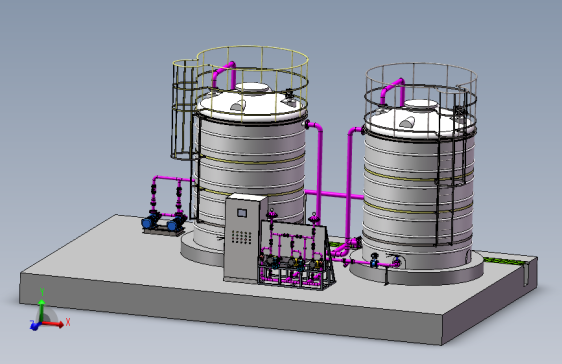Image resolution: width=562 pixels, height=364 pixels.
Task: Click the red X axis of the triad
Action: 54,324
